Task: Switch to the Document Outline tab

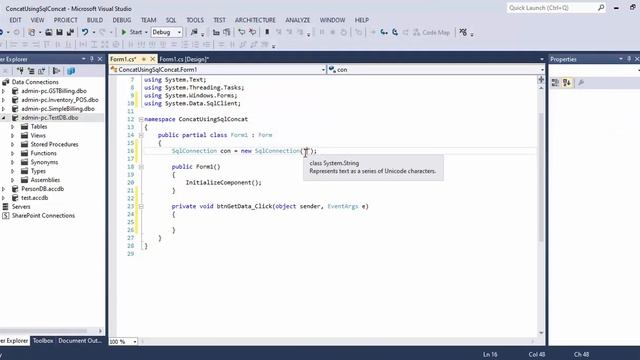Action: [80, 341]
